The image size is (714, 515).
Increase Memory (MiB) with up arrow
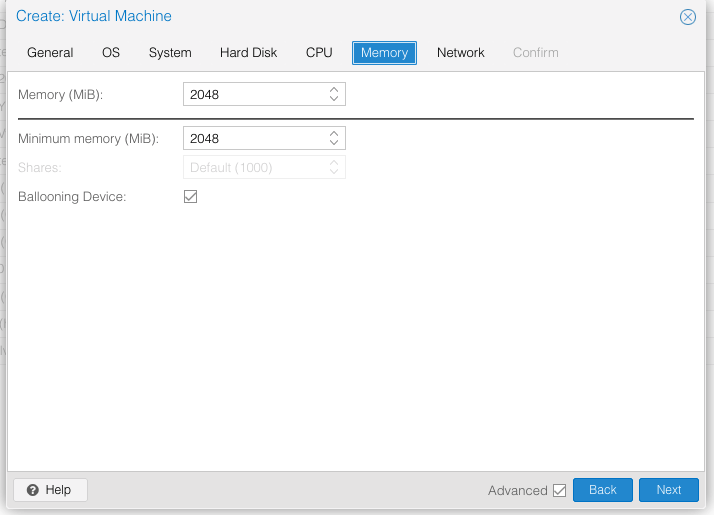tap(334, 90)
